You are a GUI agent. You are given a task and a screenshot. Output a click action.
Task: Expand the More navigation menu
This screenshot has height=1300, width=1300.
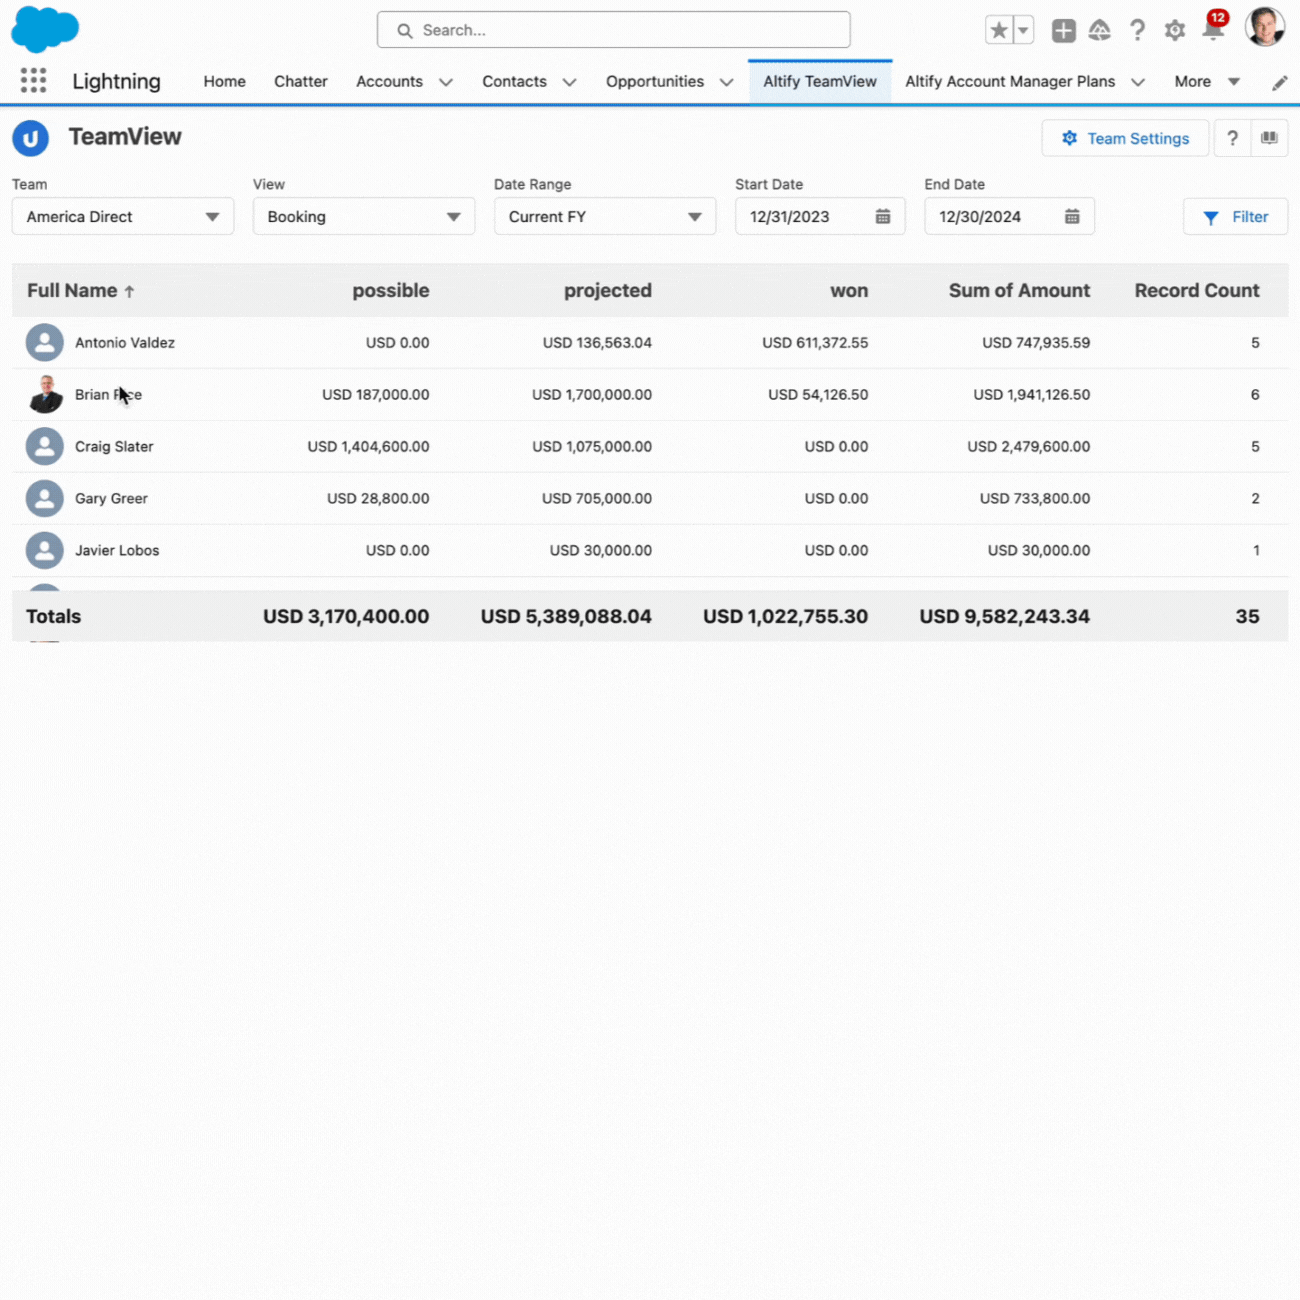[1207, 81]
